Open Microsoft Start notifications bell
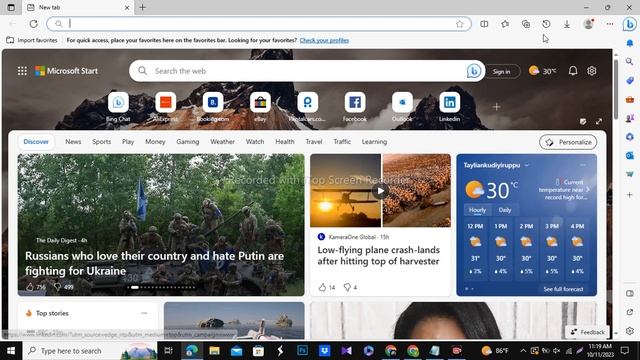 point(573,71)
